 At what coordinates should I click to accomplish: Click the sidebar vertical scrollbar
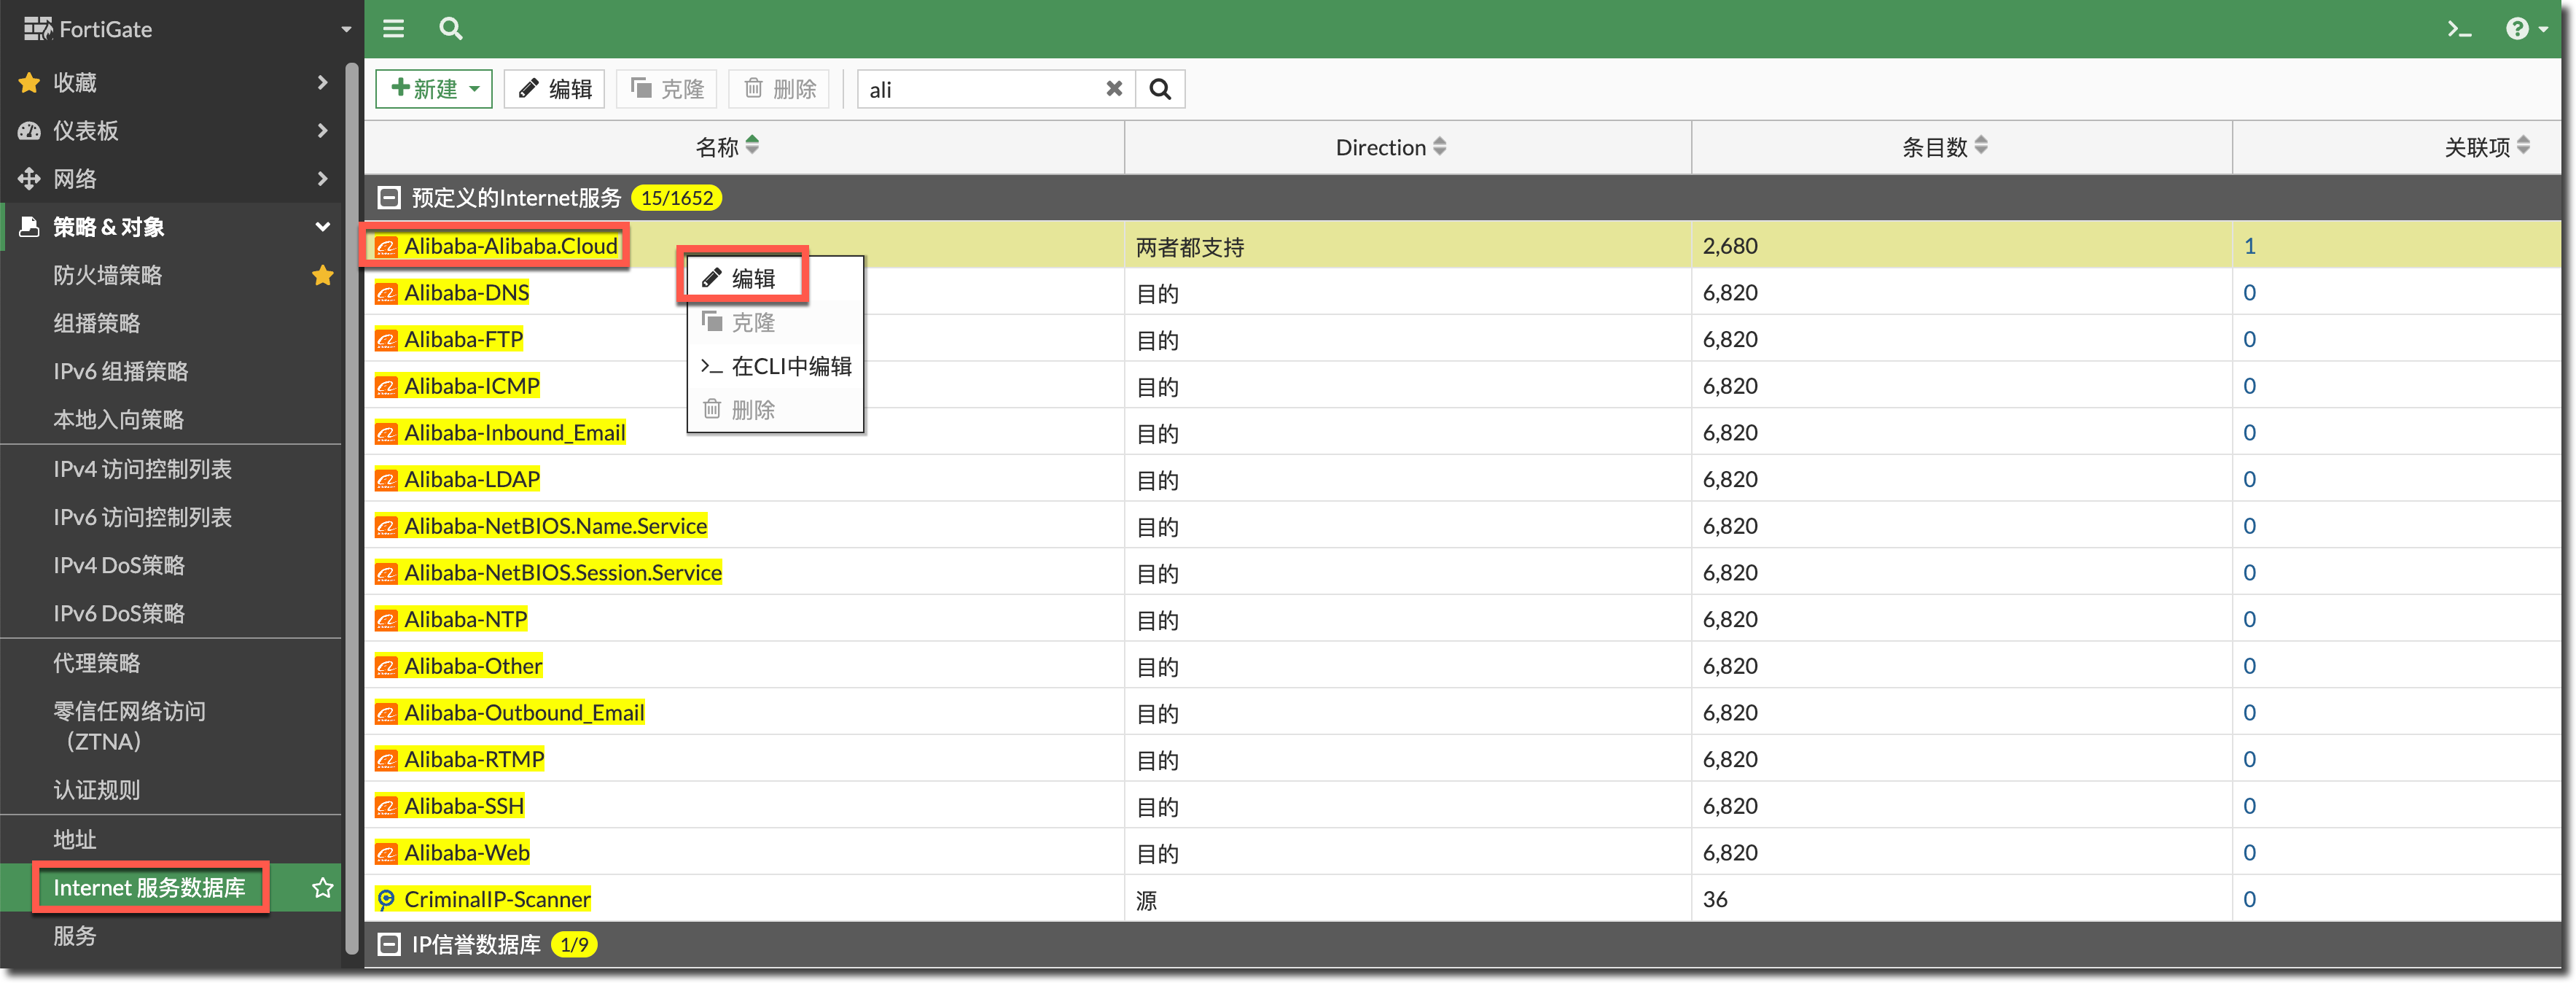click(x=351, y=500)
